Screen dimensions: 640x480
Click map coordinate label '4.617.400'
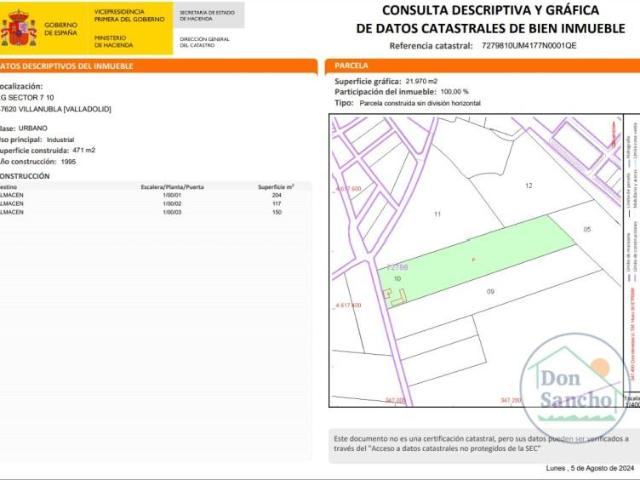(348, 305)
